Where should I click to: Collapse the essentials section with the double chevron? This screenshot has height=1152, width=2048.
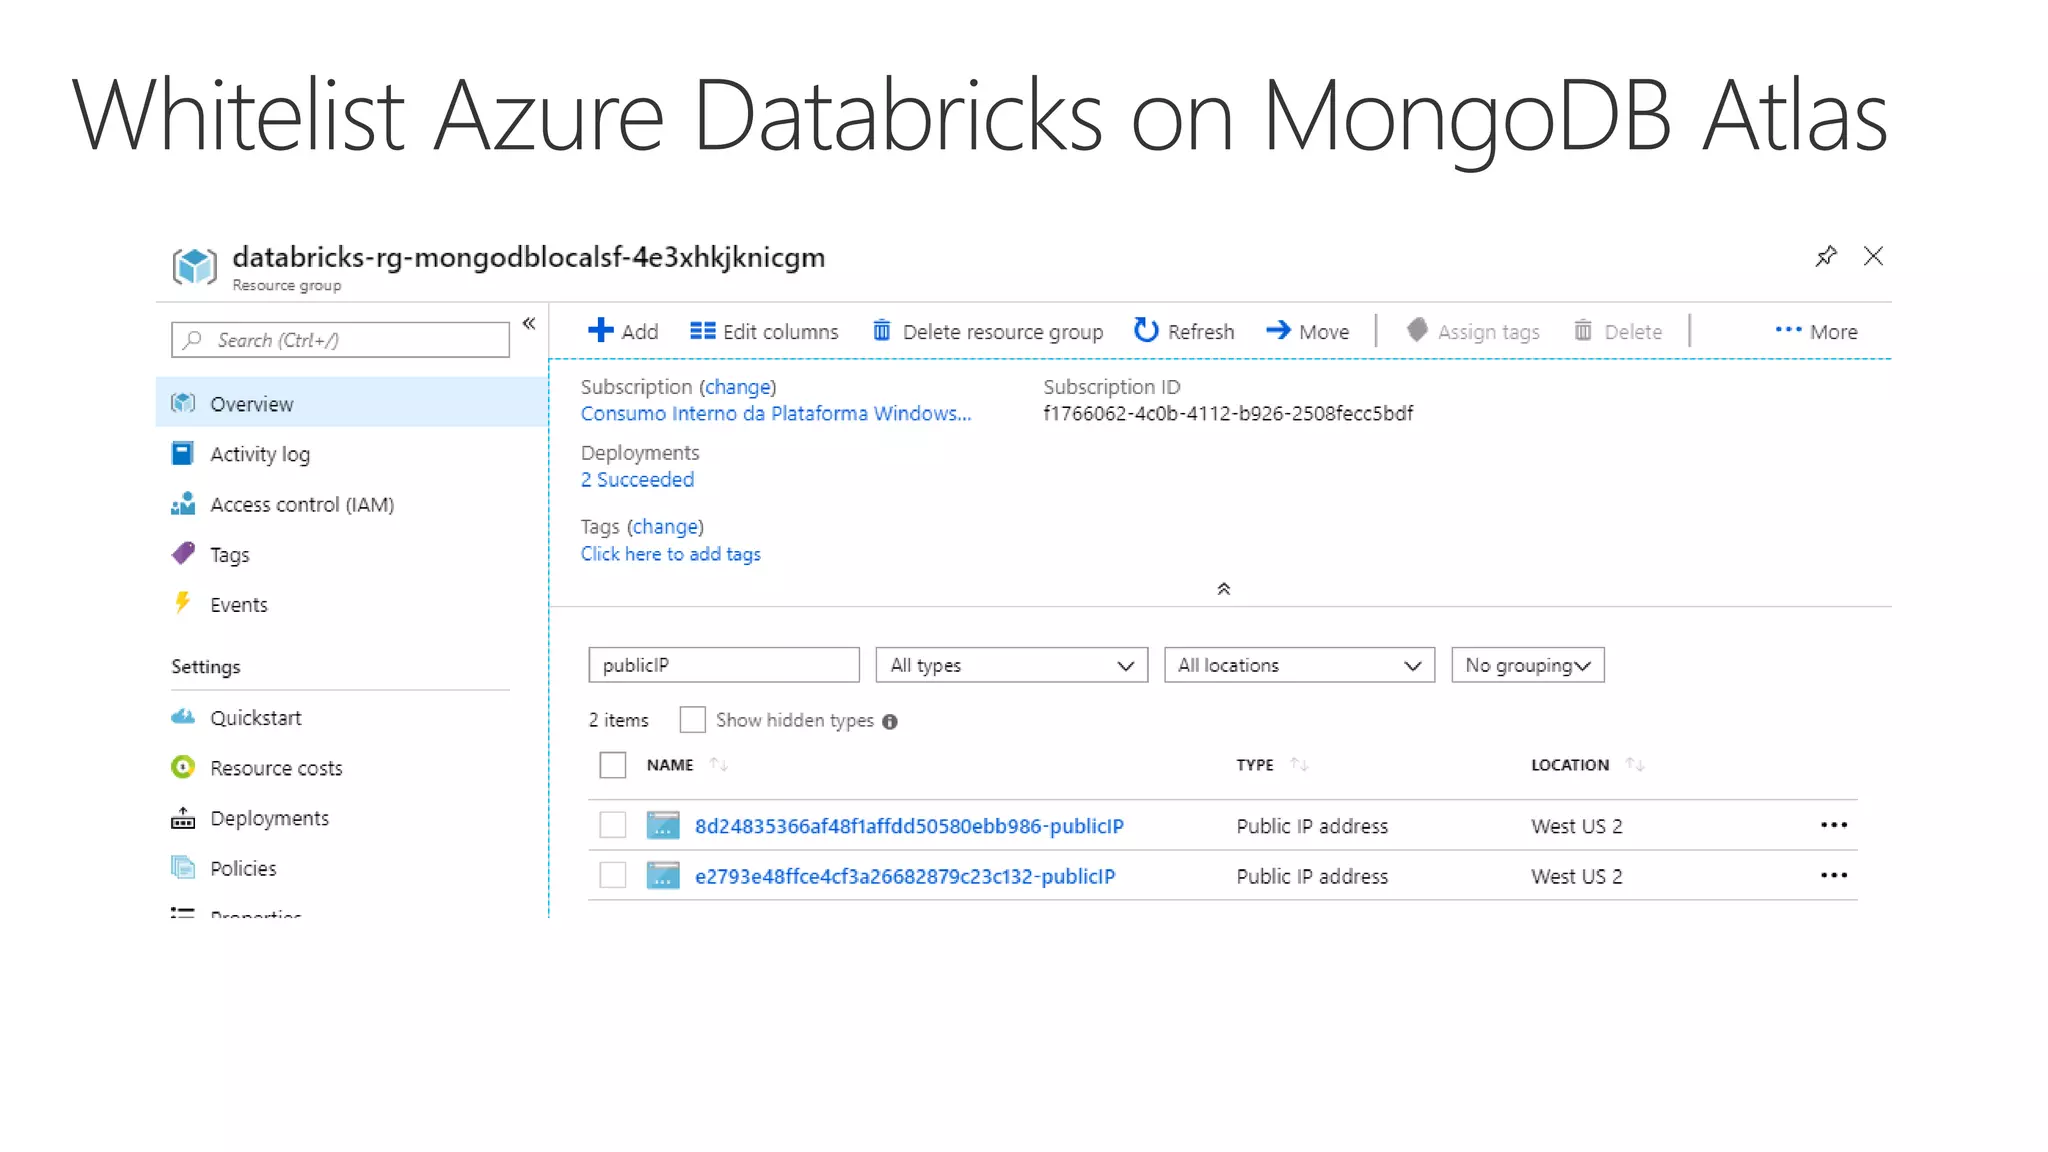point(1223,589)
